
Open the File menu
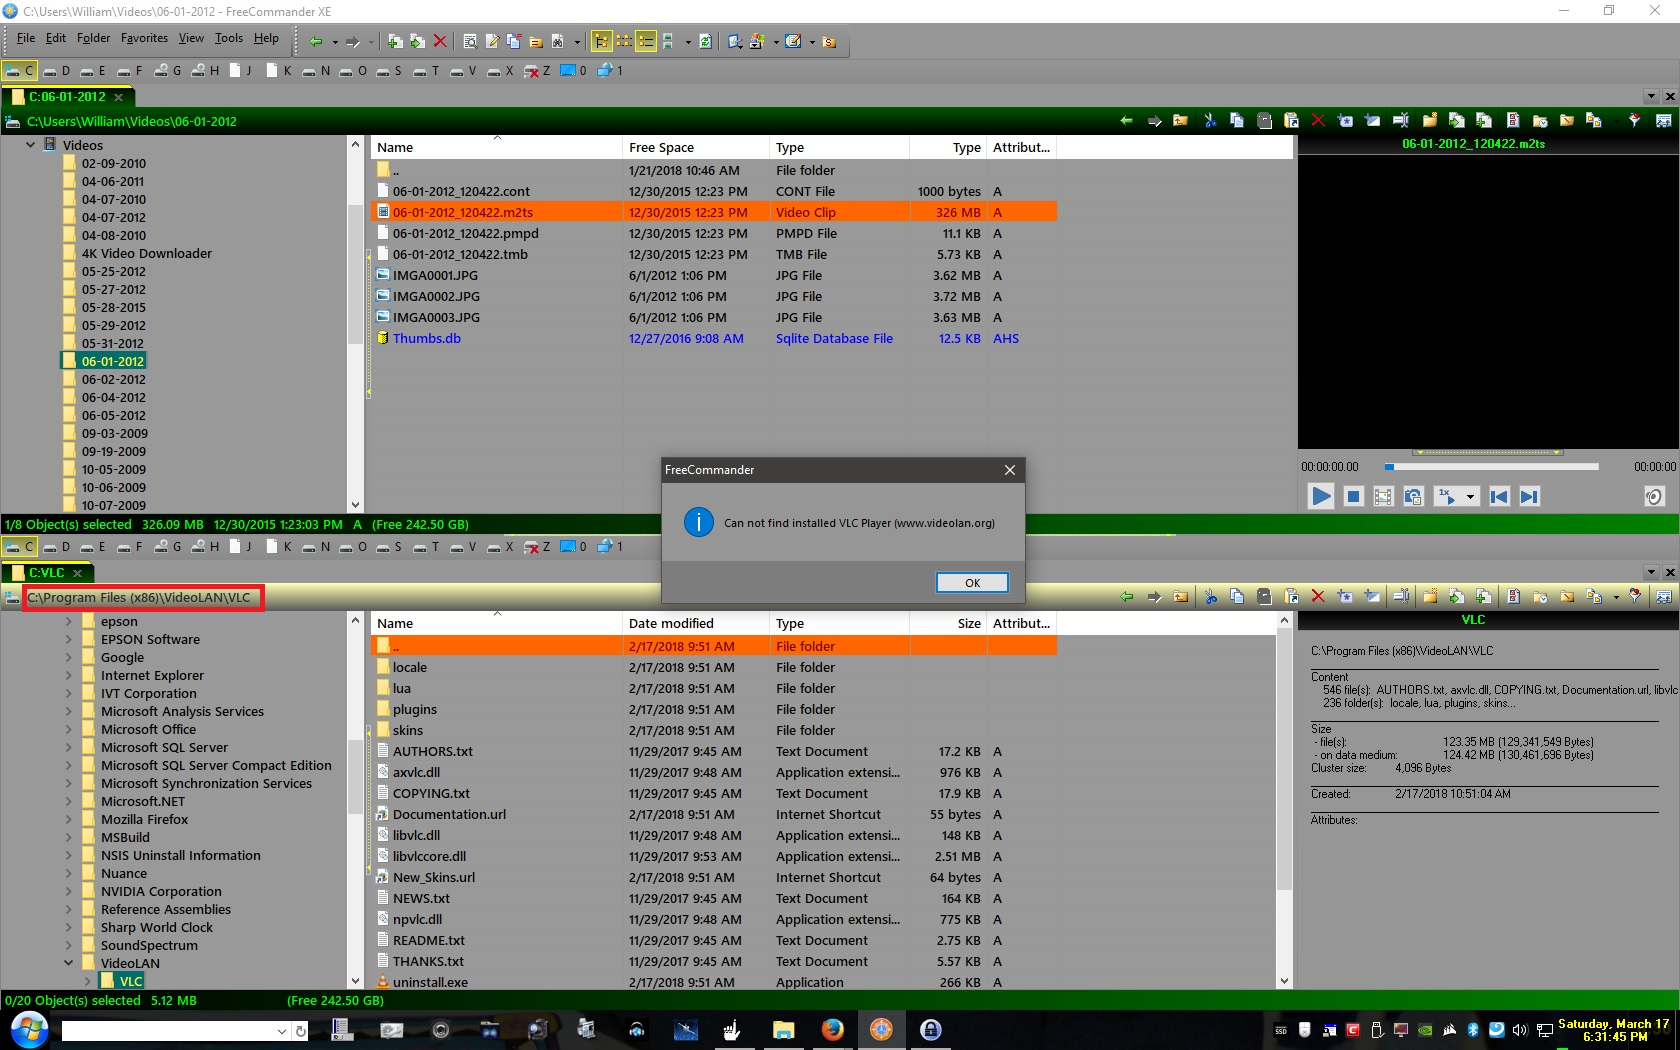pyautogui.click(x=26, y=38)
